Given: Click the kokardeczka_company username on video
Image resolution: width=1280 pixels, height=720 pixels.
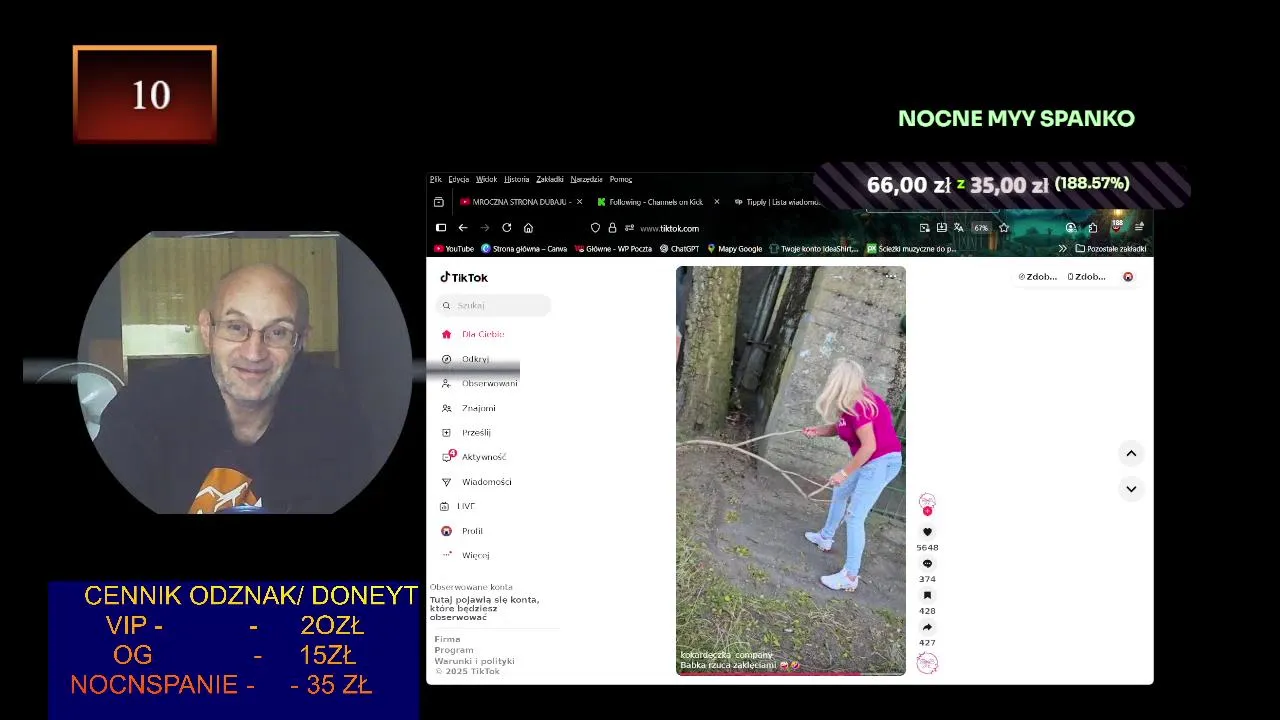Looking at the screenshot, I should click(x=726, y=655).
